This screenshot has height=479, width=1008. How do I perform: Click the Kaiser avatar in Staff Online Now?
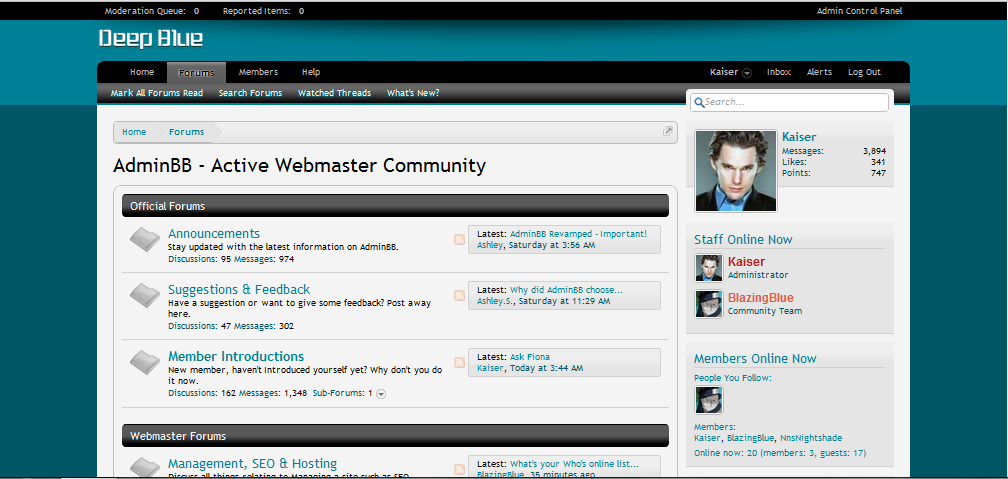(709, 267)
